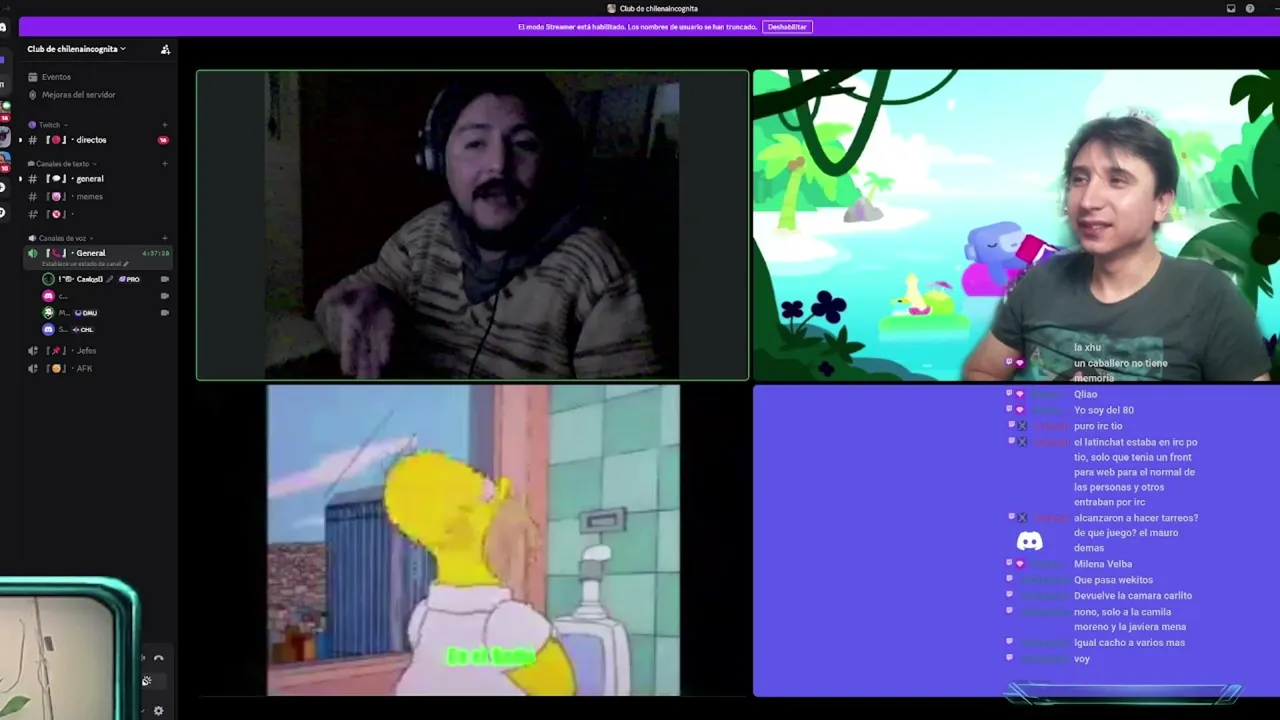Click the invite people icon beside server name
This screenshot has height=720, width=1280.
click(165, 49)
